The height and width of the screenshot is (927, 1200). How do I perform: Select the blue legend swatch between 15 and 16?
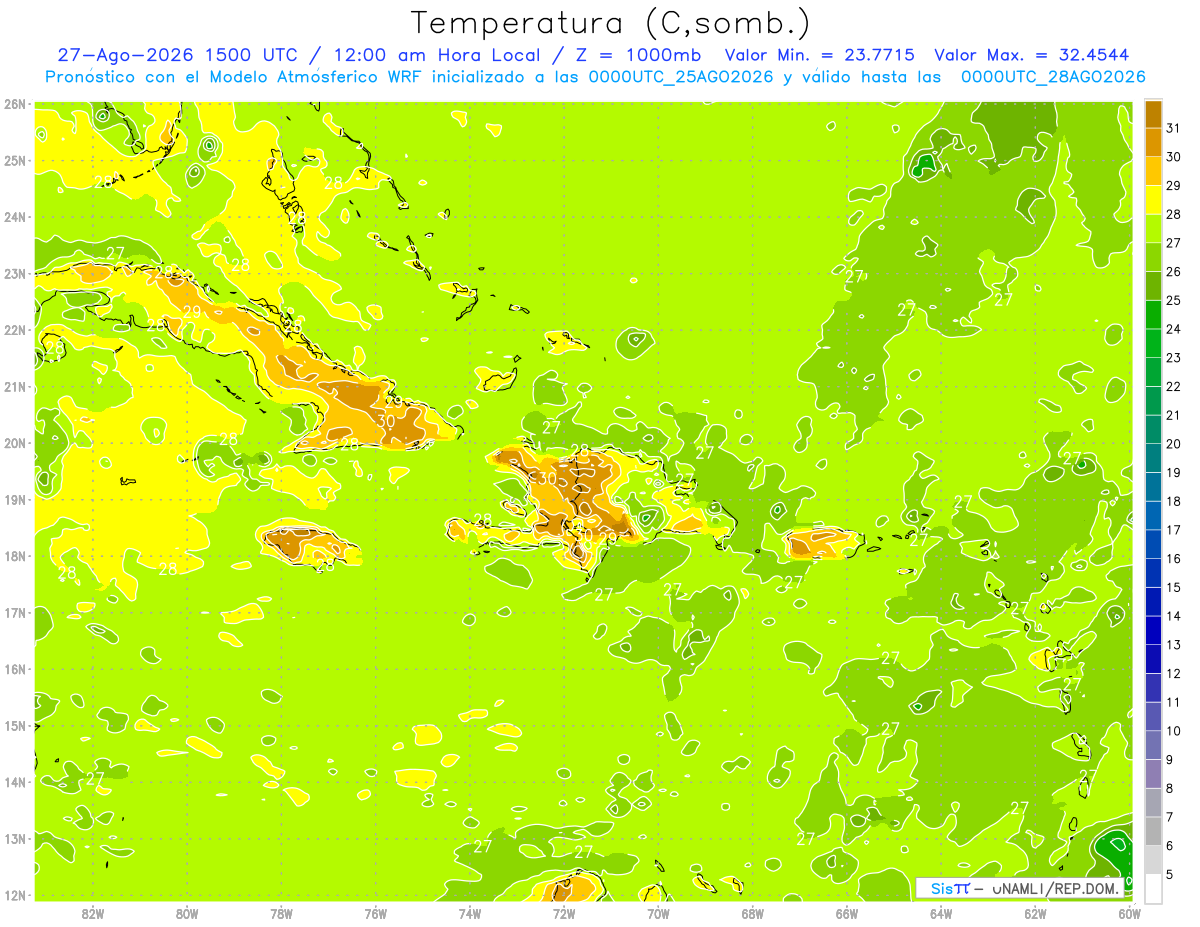point(1153,573)
